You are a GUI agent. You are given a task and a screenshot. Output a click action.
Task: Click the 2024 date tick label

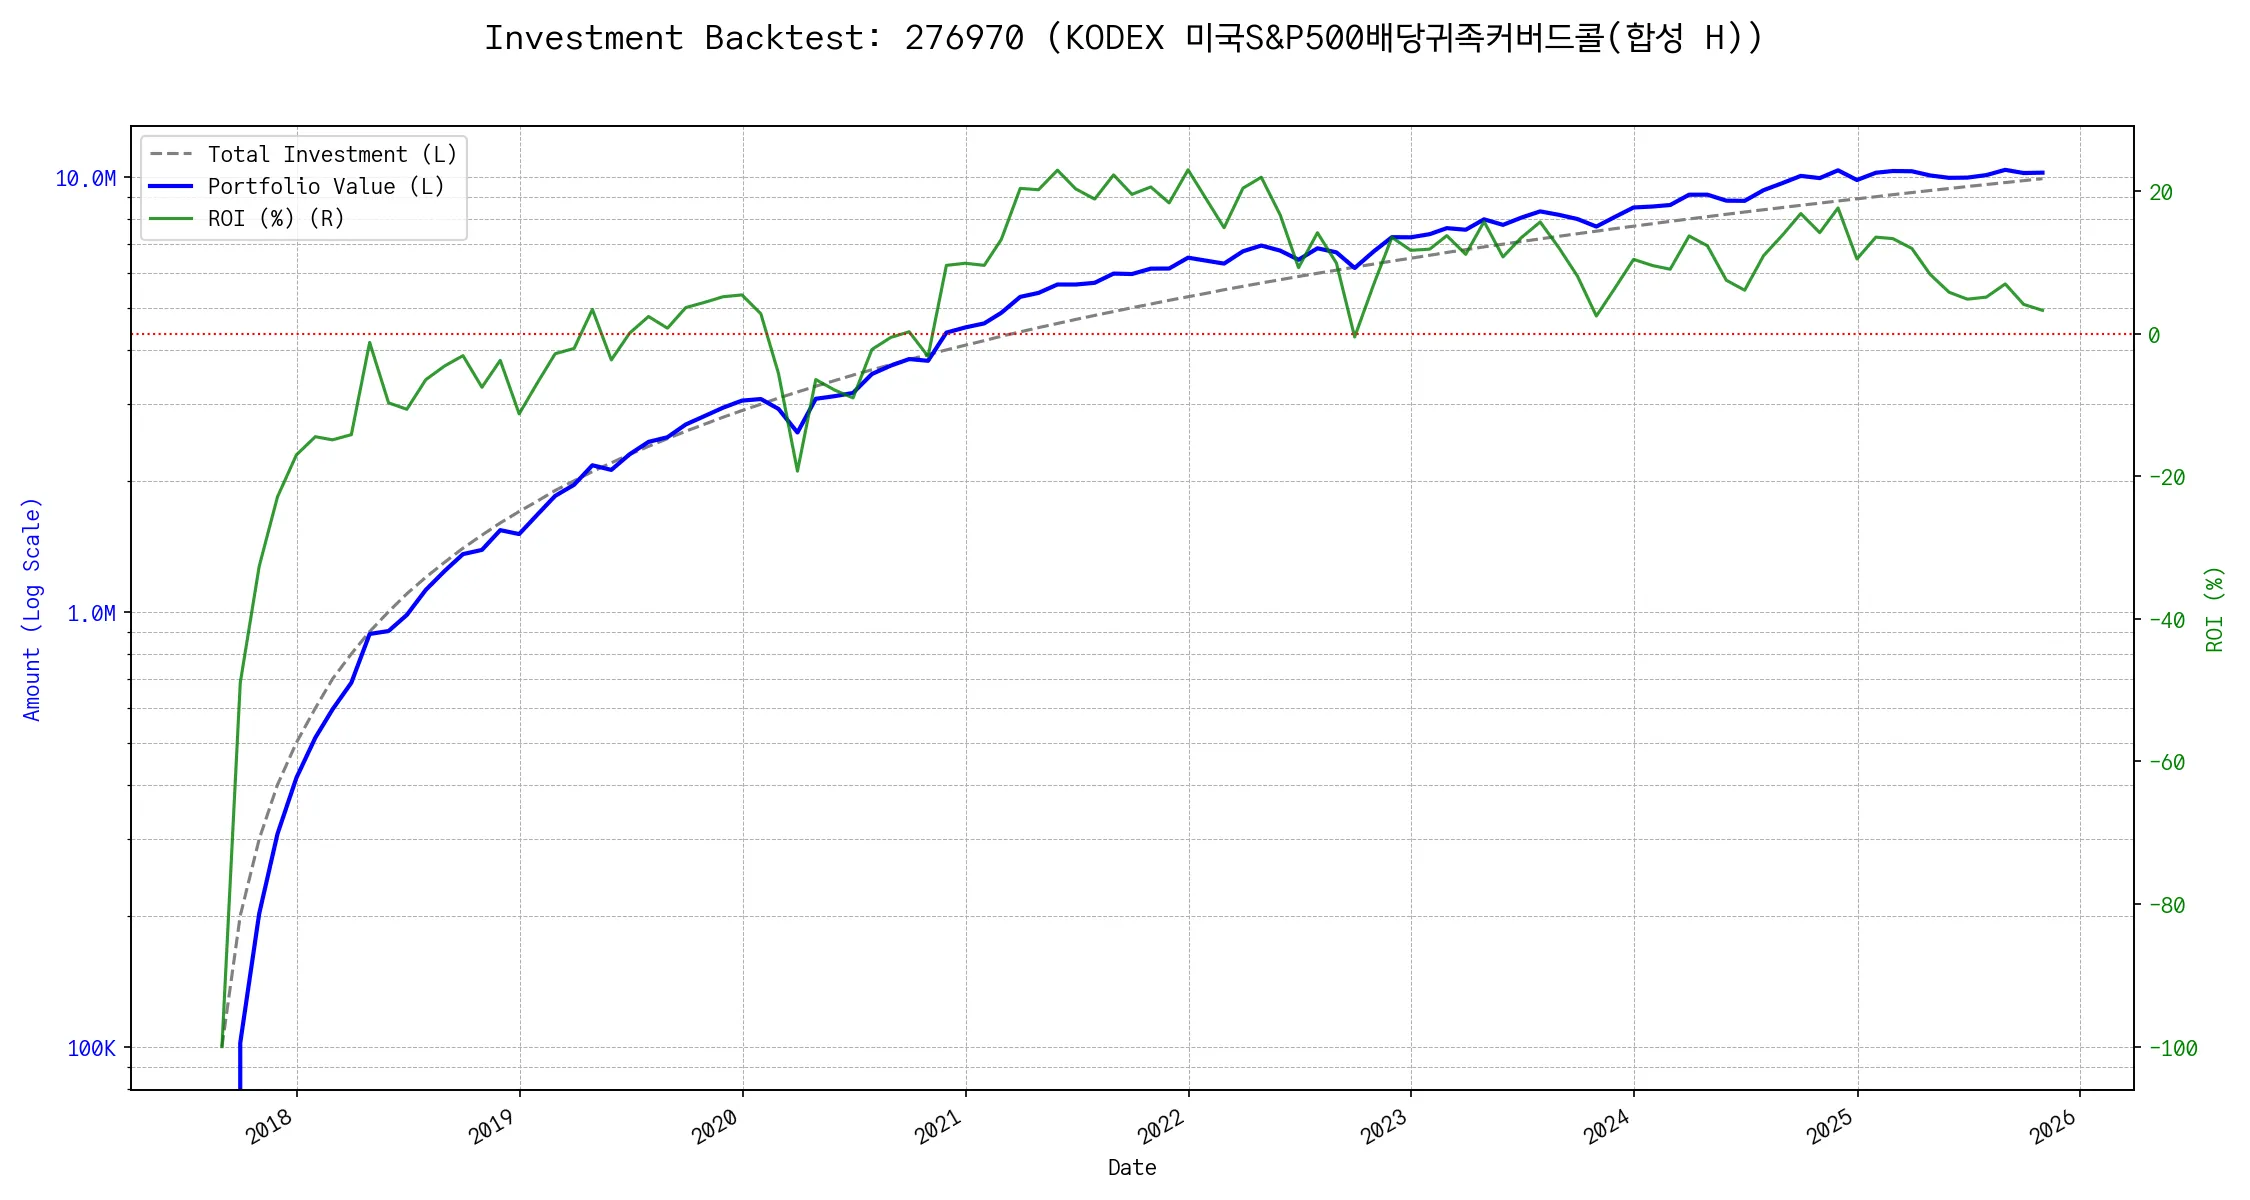pos(1607,1126)
